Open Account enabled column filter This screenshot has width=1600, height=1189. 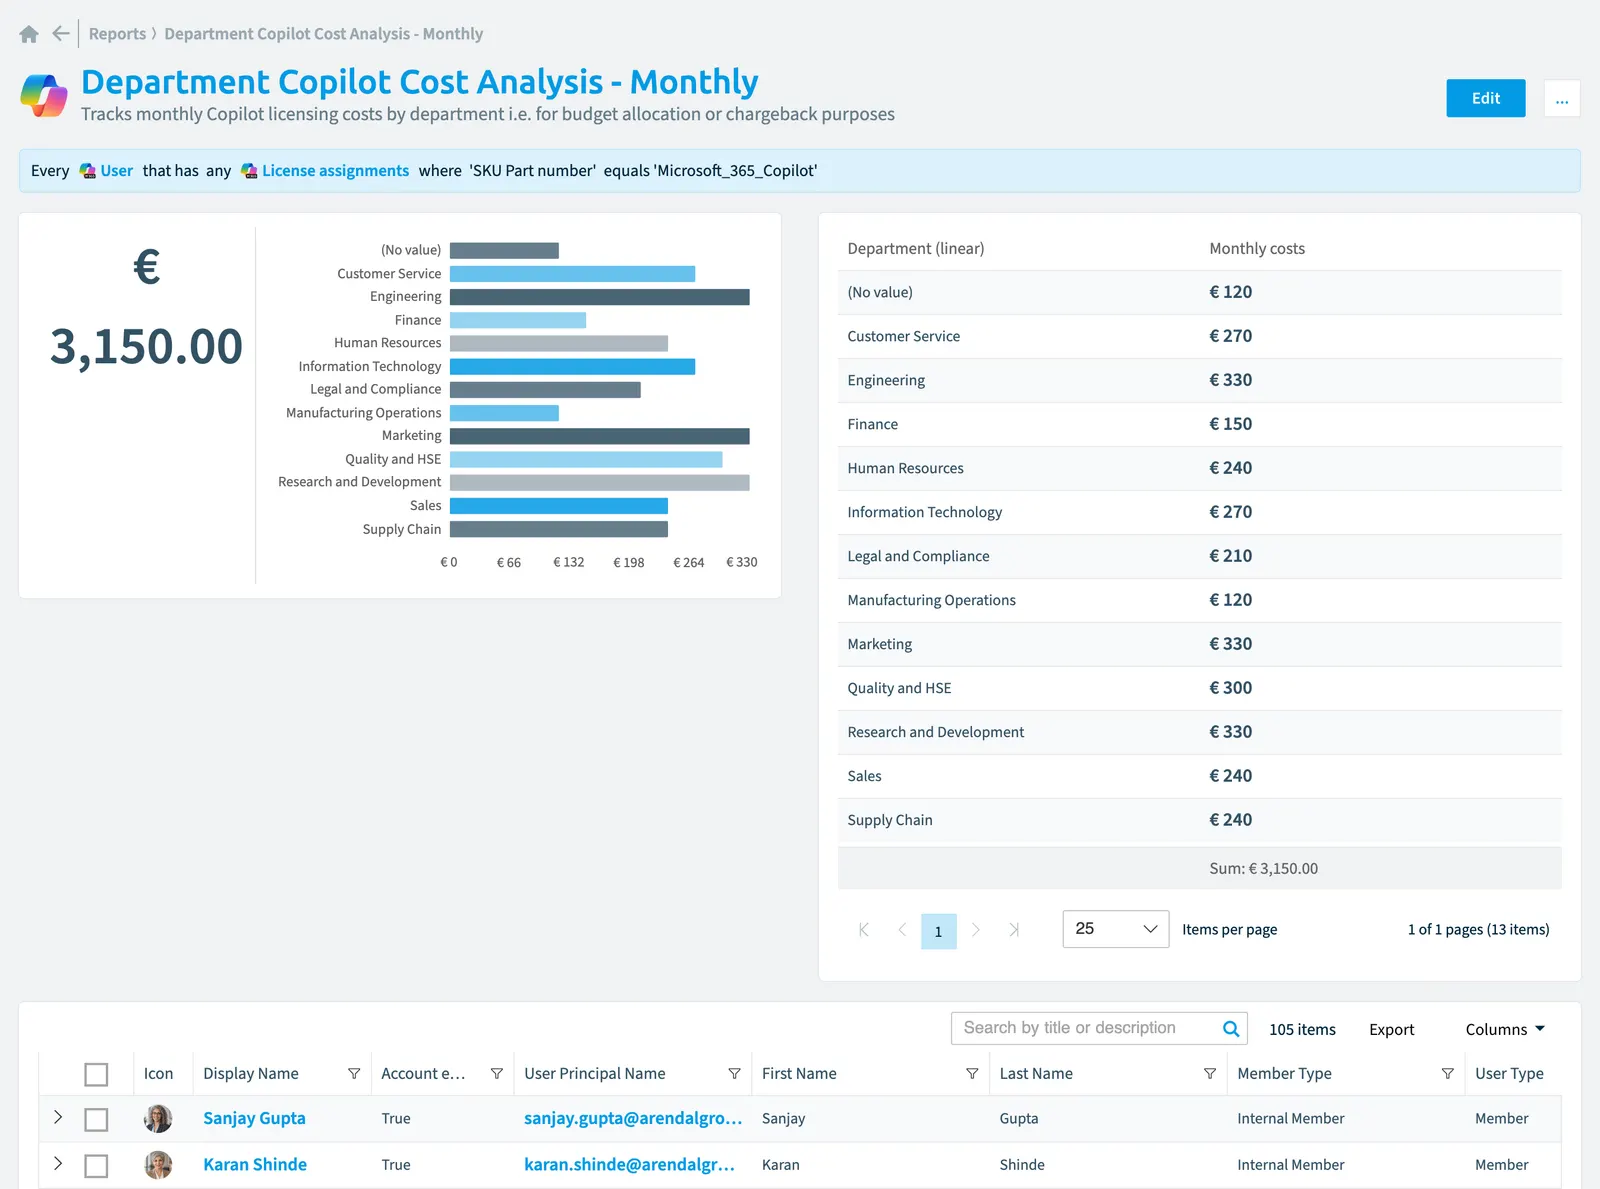[497, 1073]
